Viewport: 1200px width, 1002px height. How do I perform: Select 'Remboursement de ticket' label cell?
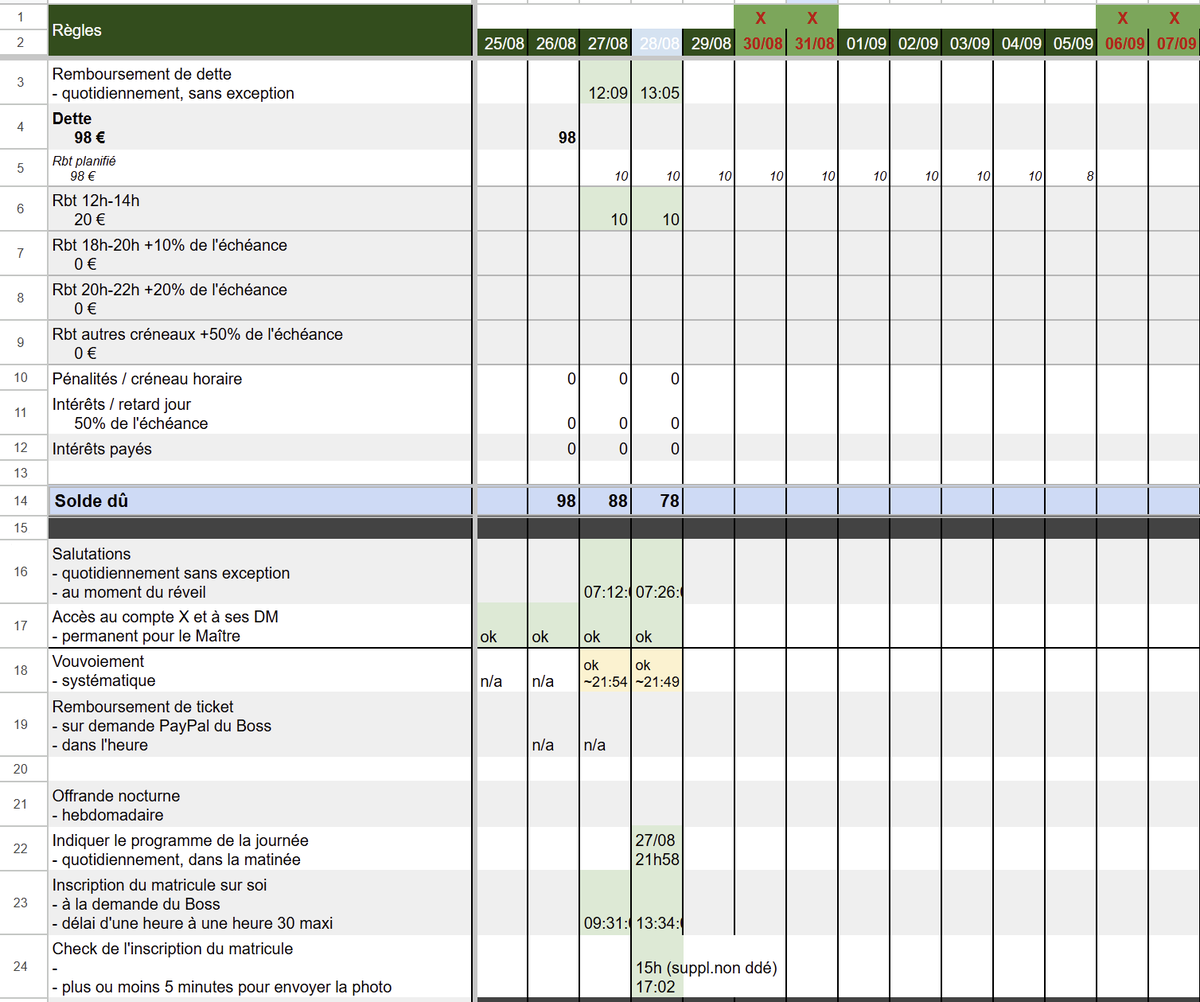click(x=260, y=725)
